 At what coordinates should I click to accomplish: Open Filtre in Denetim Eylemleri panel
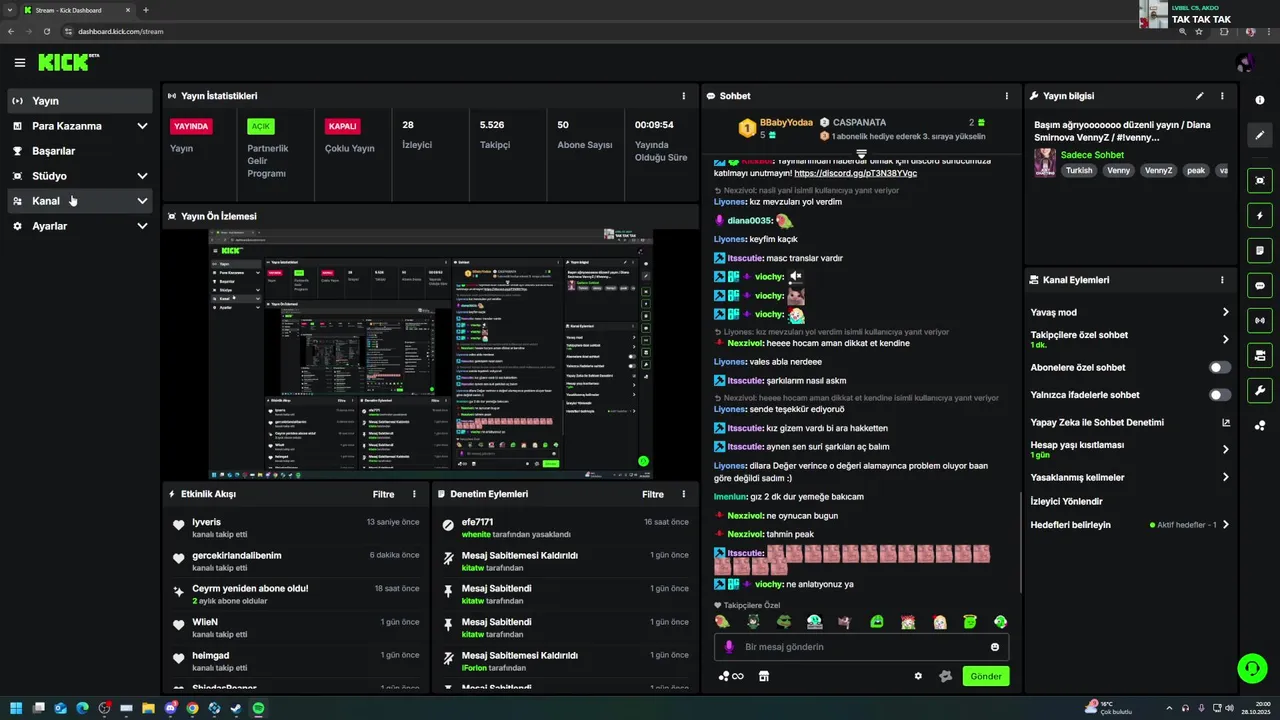tap(653, 494)
